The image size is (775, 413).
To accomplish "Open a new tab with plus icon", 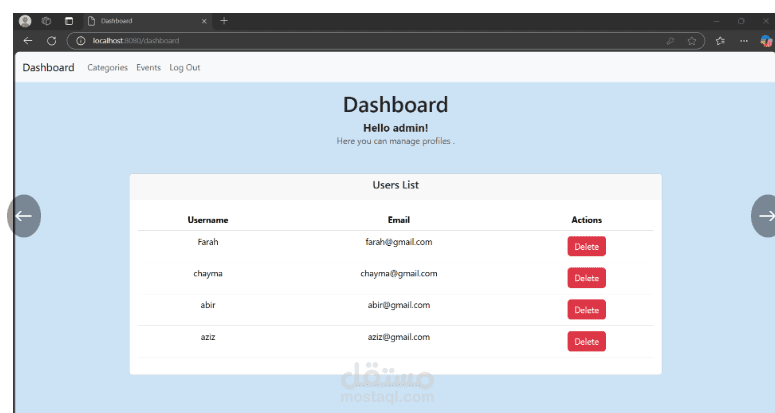I will [224, 21].
